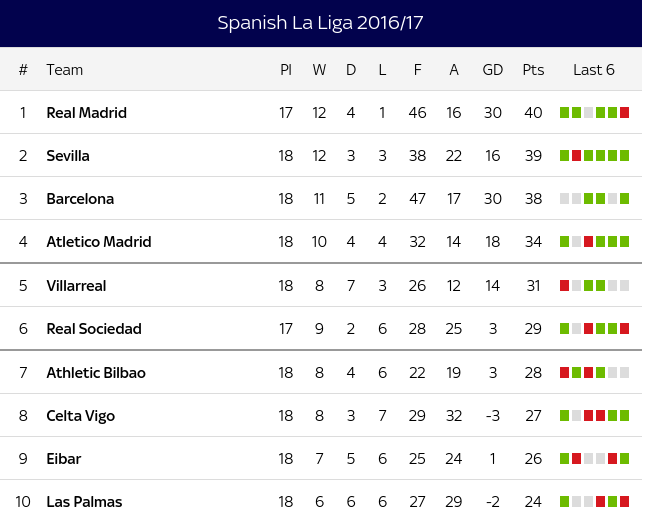Viewport: 659px width, 522px height.
Task: Click Real Madrid's red last-result square
Action: click(x=625, y=113)
